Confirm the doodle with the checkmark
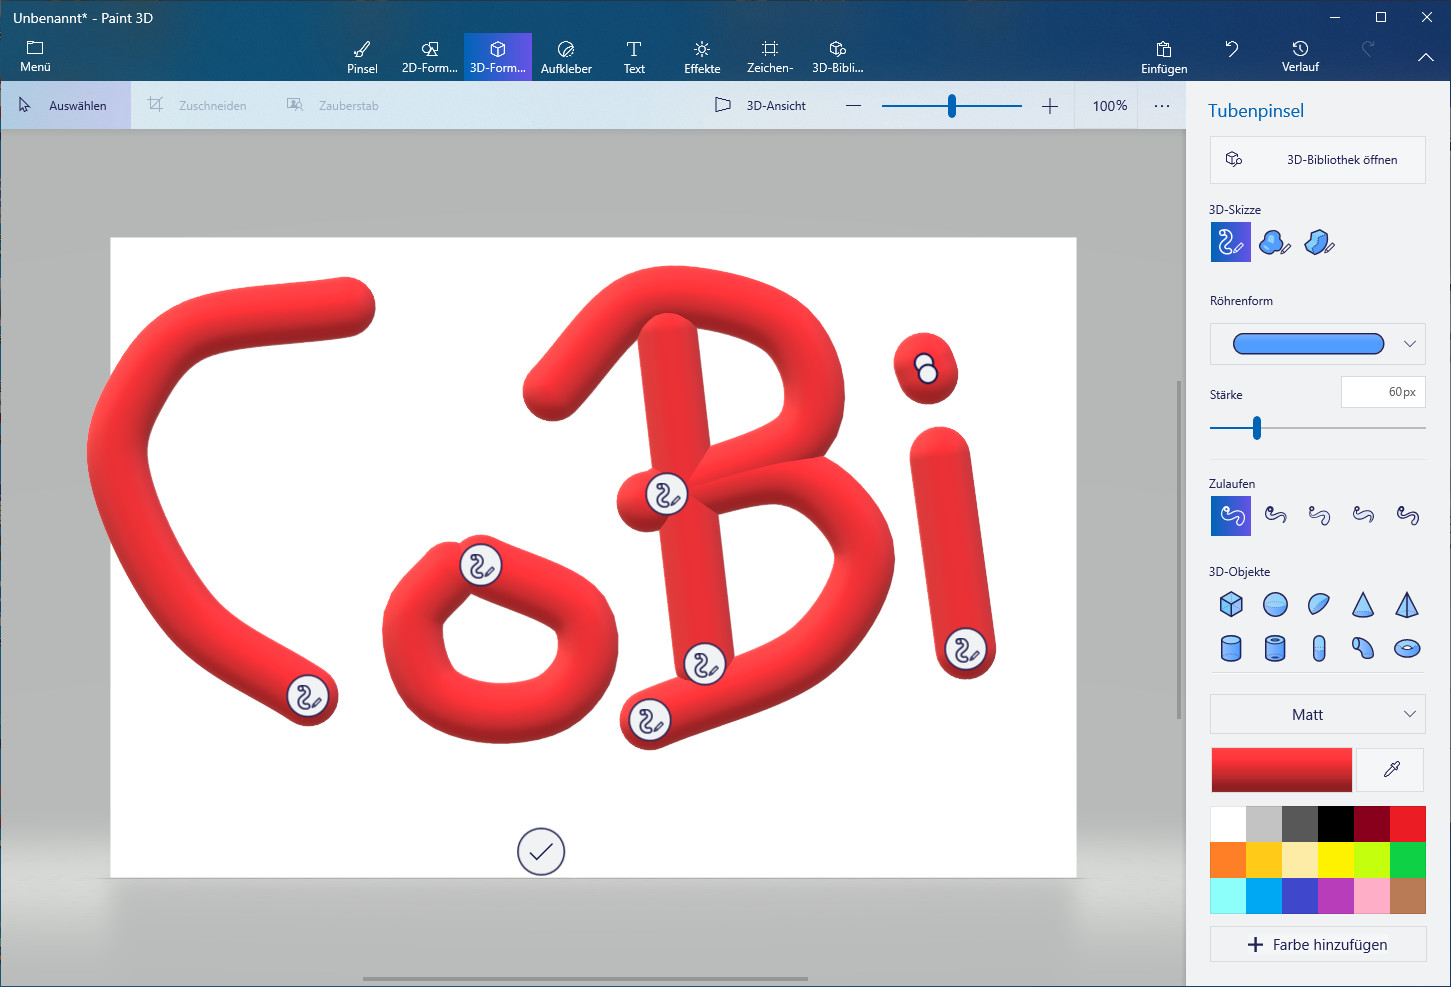Image resolution: width=1451 pixels, height=987 pixels. tap(541, 852)
